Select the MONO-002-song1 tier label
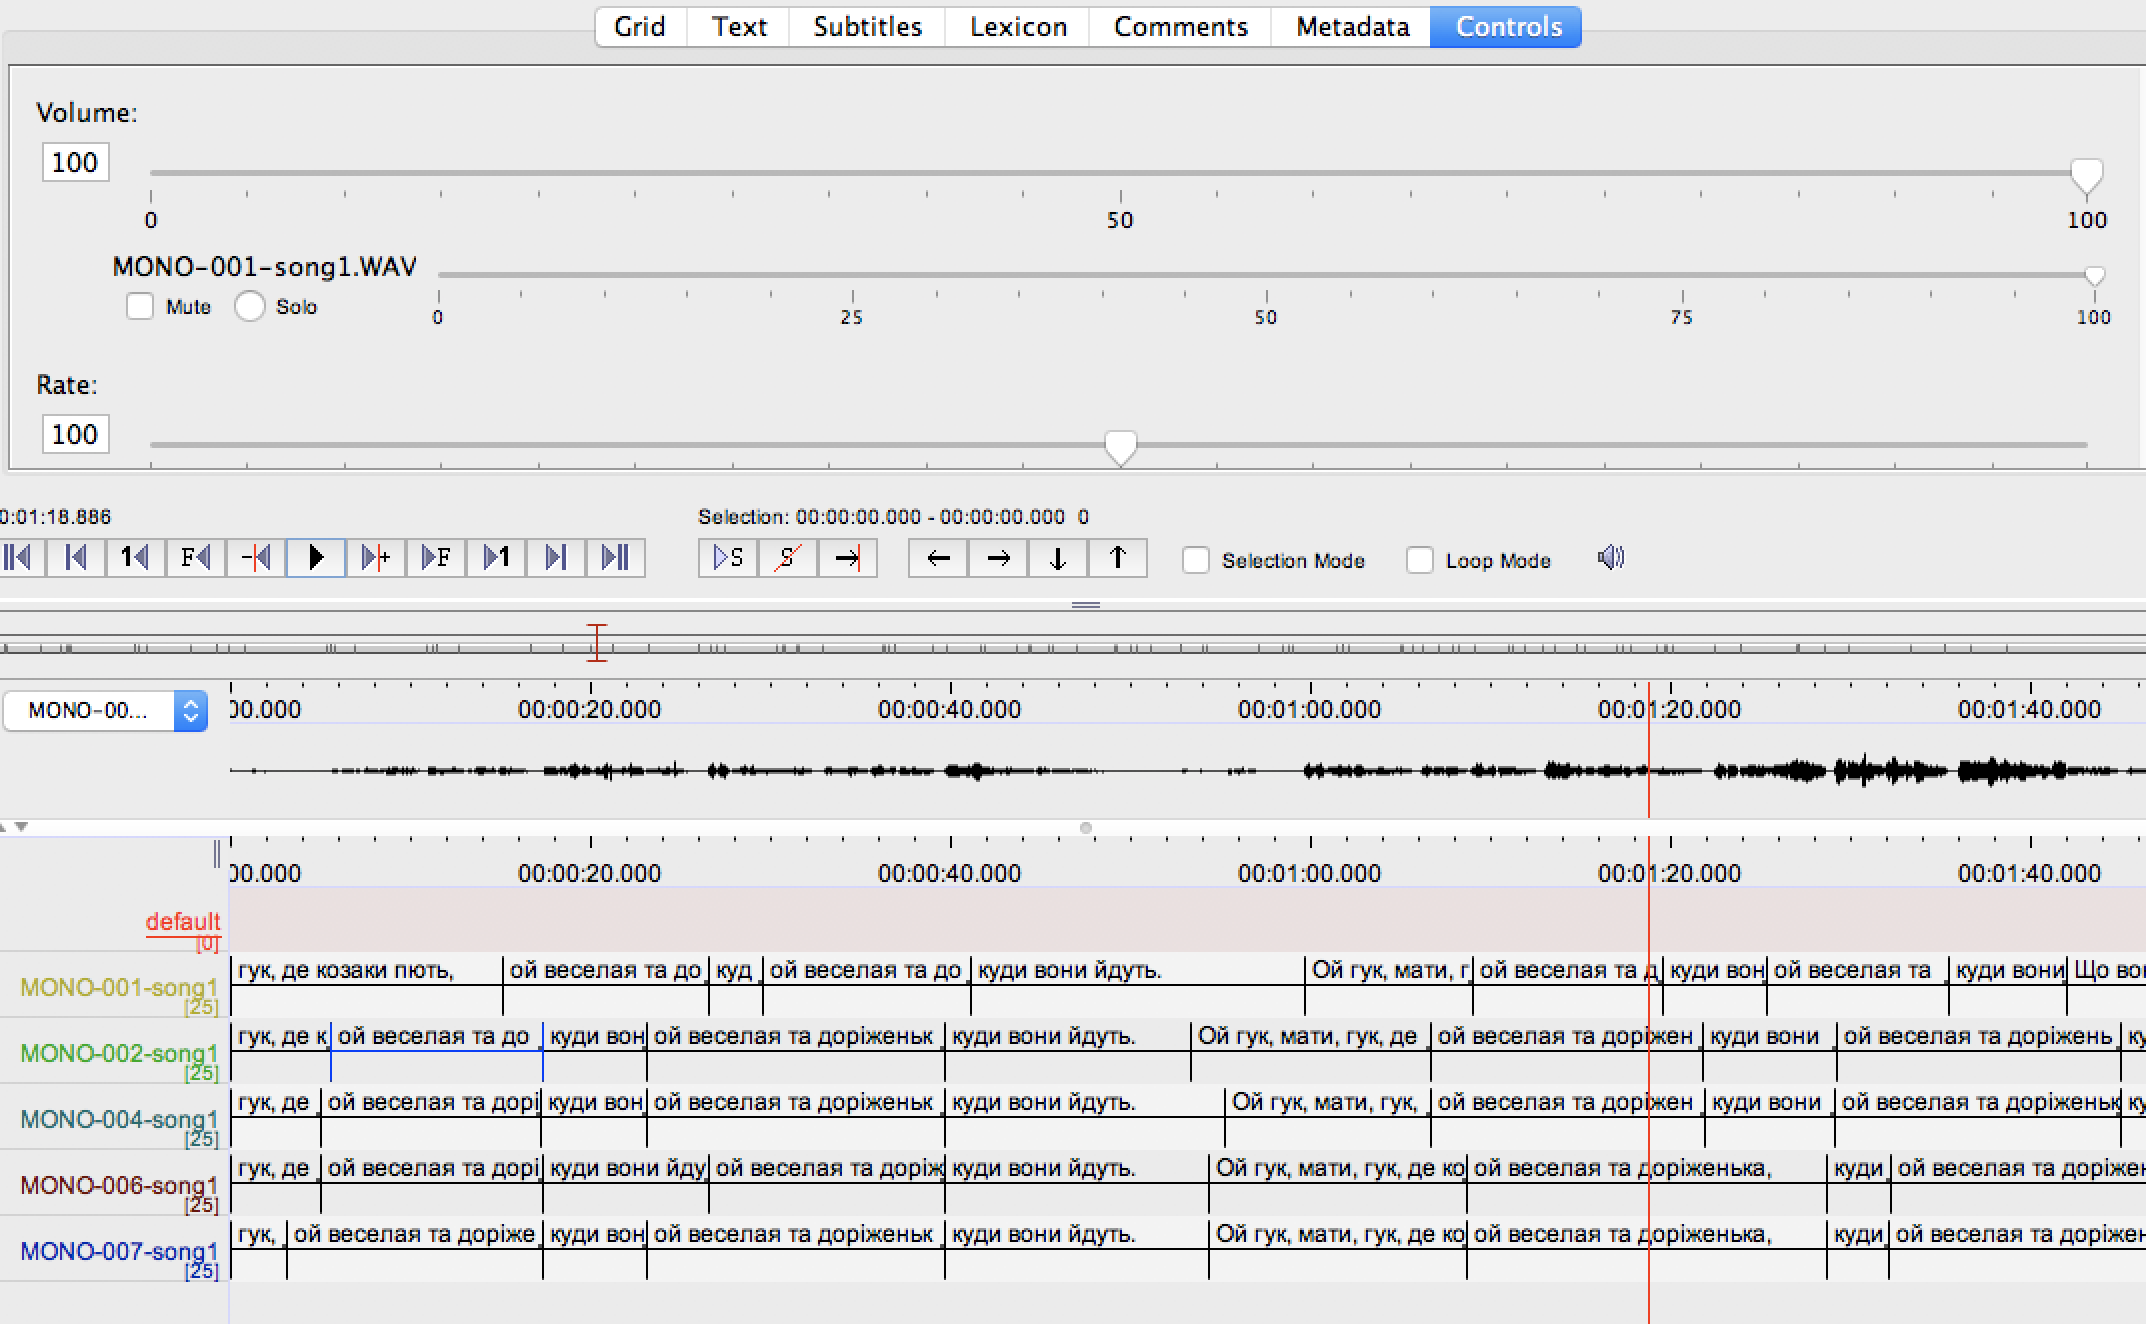Image resolution: width=2146 pixels, height=1324 pixels. coord(119,1054)
